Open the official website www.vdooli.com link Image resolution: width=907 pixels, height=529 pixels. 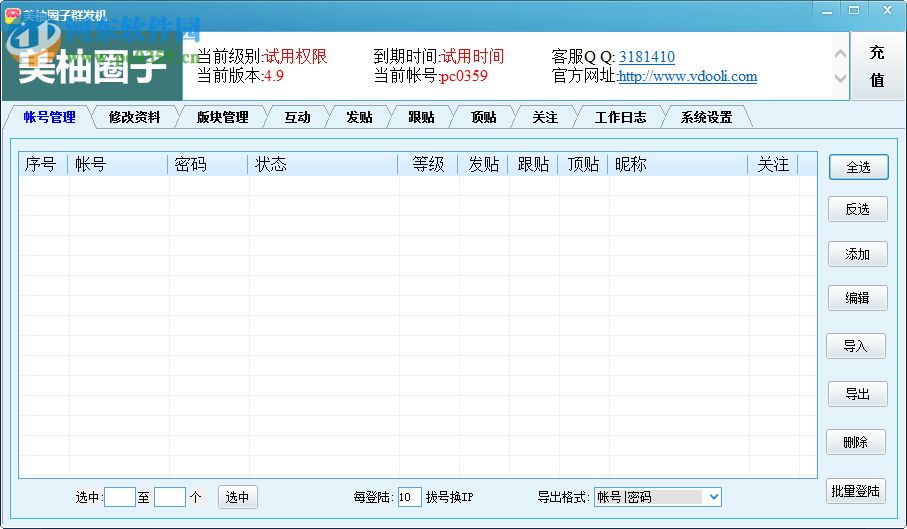pyautogui.click(x=688, y=76)
